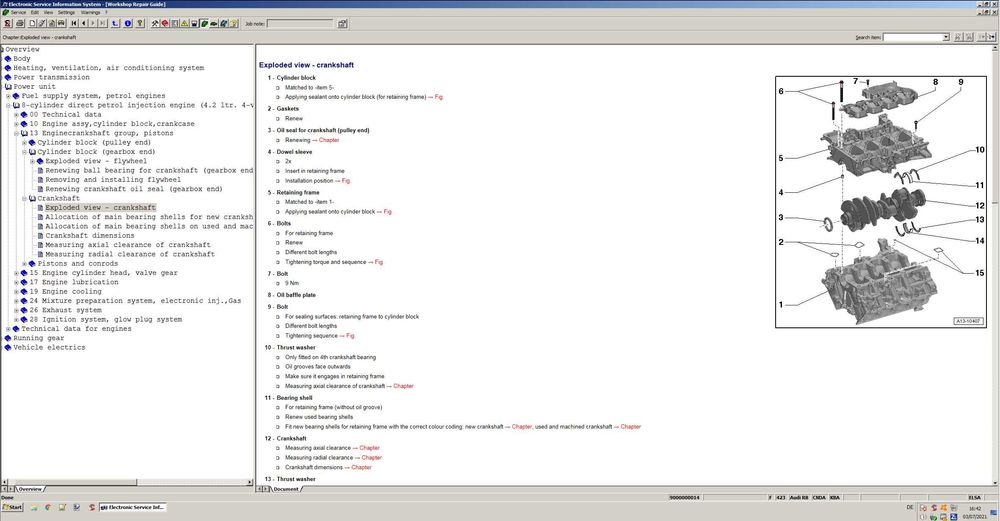Open the hammer and wrench repair icon
The image size is (1000, 521).
coord(155,24)
